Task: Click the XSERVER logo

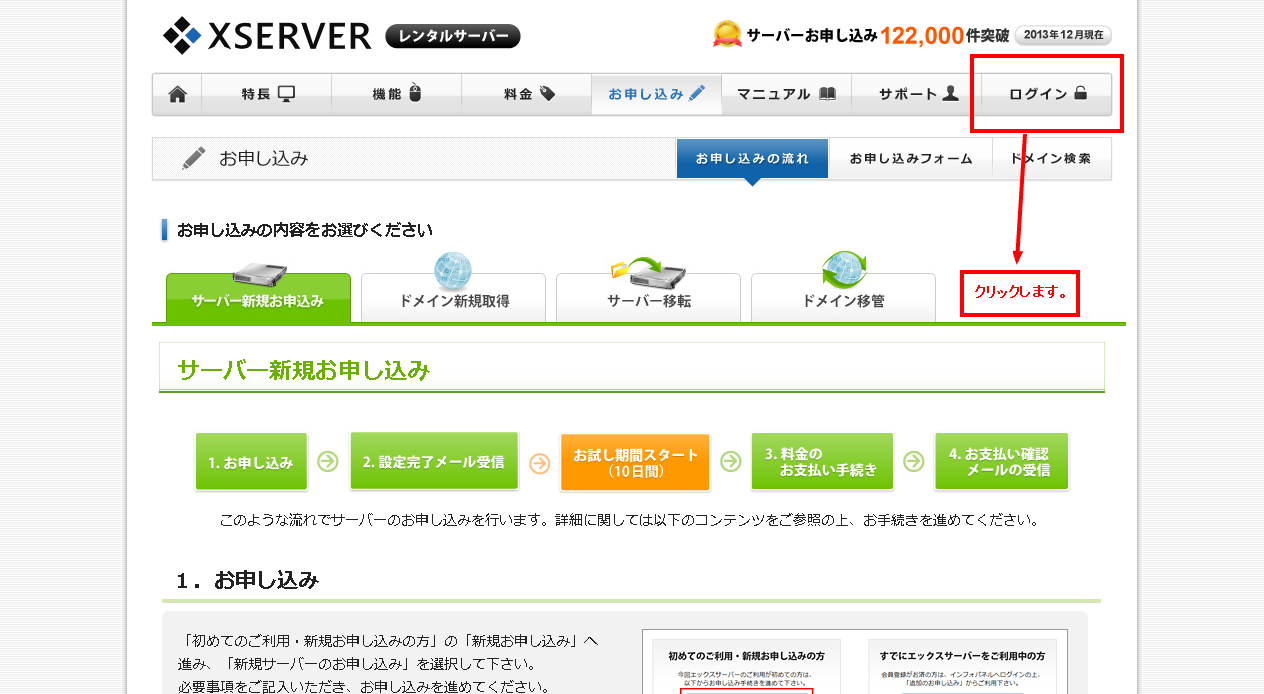Action: (x=267, y=36)
